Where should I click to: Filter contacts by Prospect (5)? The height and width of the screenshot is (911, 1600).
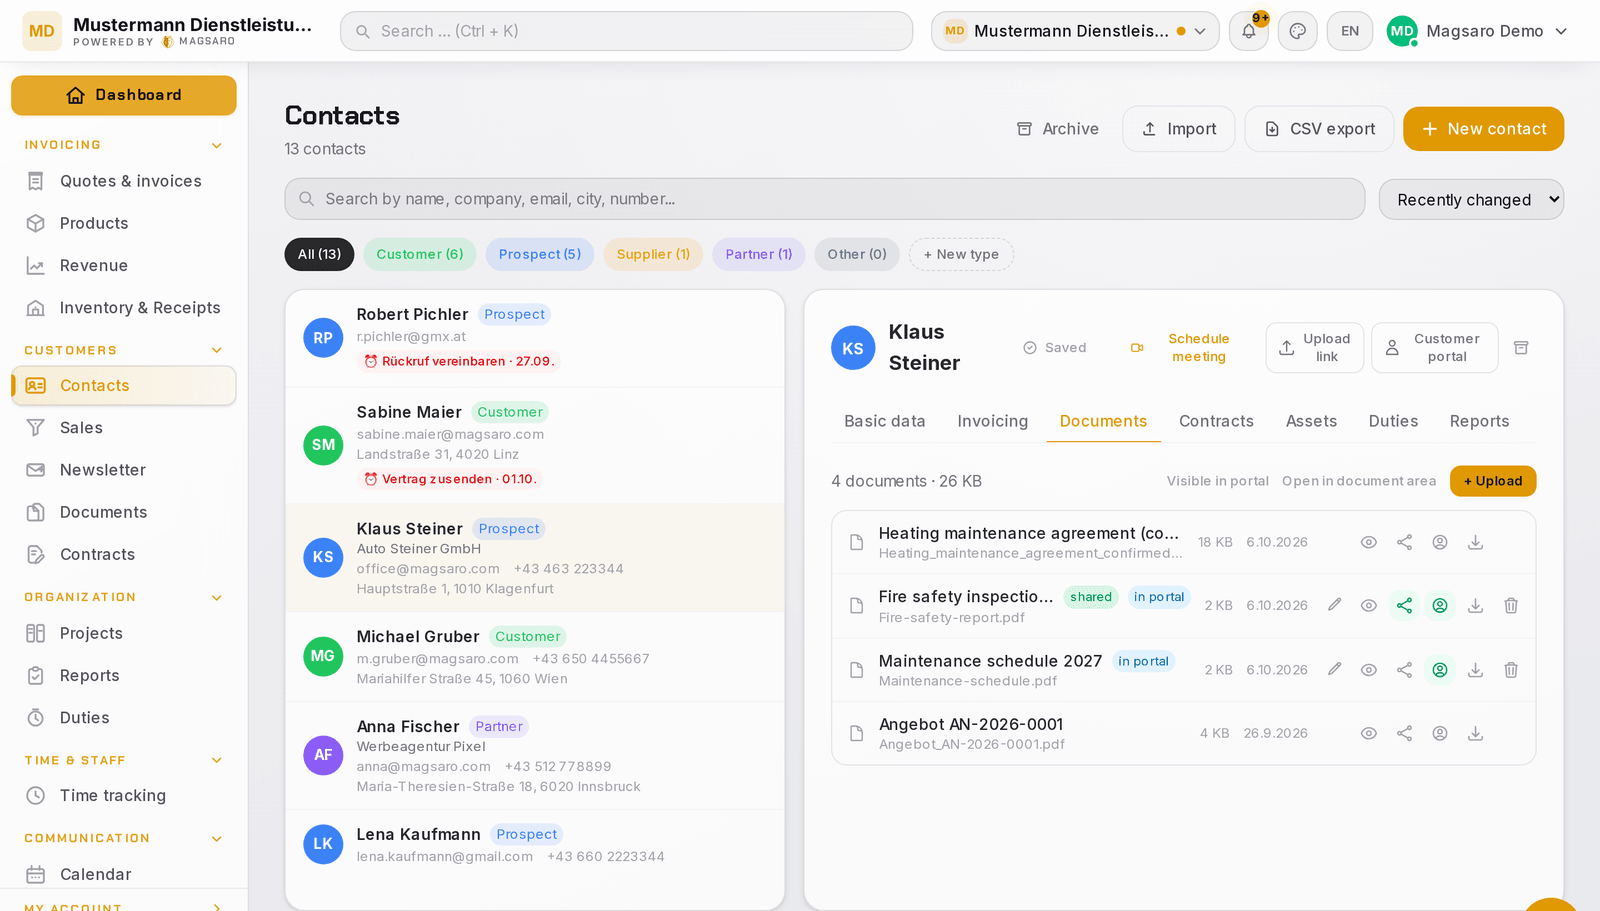(x=540, y=254)
